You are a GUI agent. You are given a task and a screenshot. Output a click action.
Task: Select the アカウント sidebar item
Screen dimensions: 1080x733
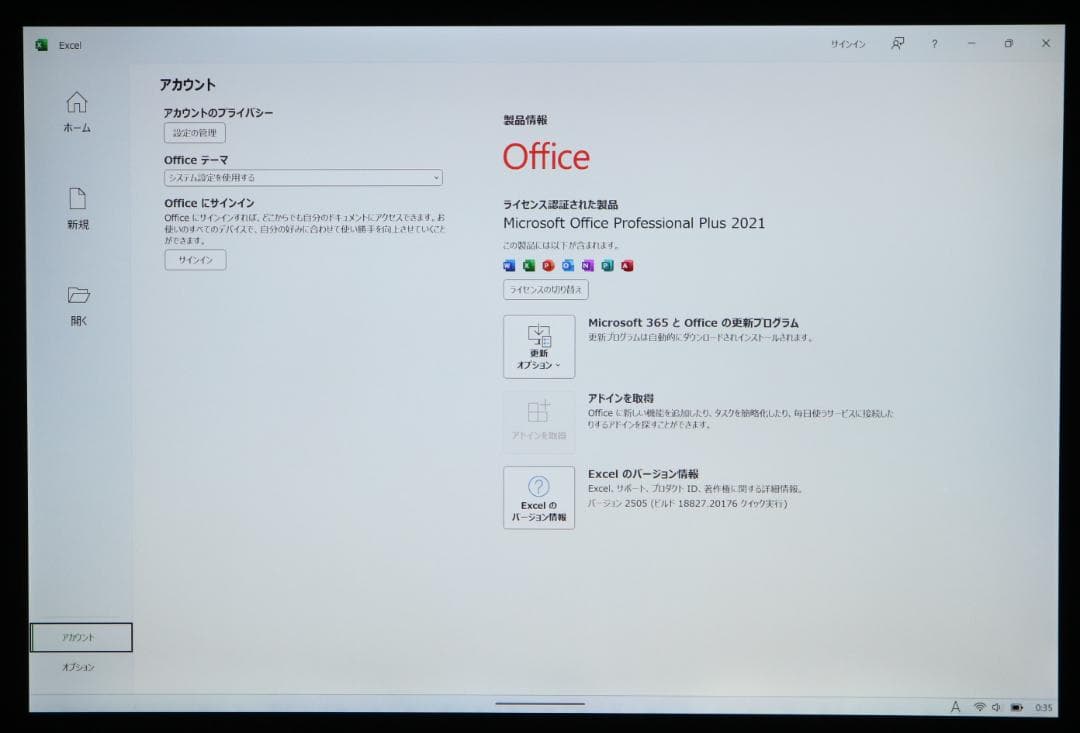pos(81,637)
